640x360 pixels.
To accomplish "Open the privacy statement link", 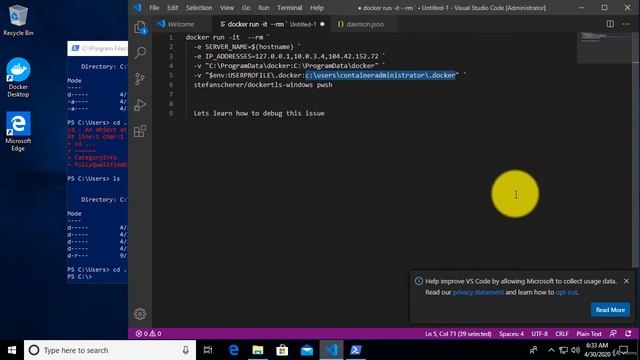I will coord(478,292).
